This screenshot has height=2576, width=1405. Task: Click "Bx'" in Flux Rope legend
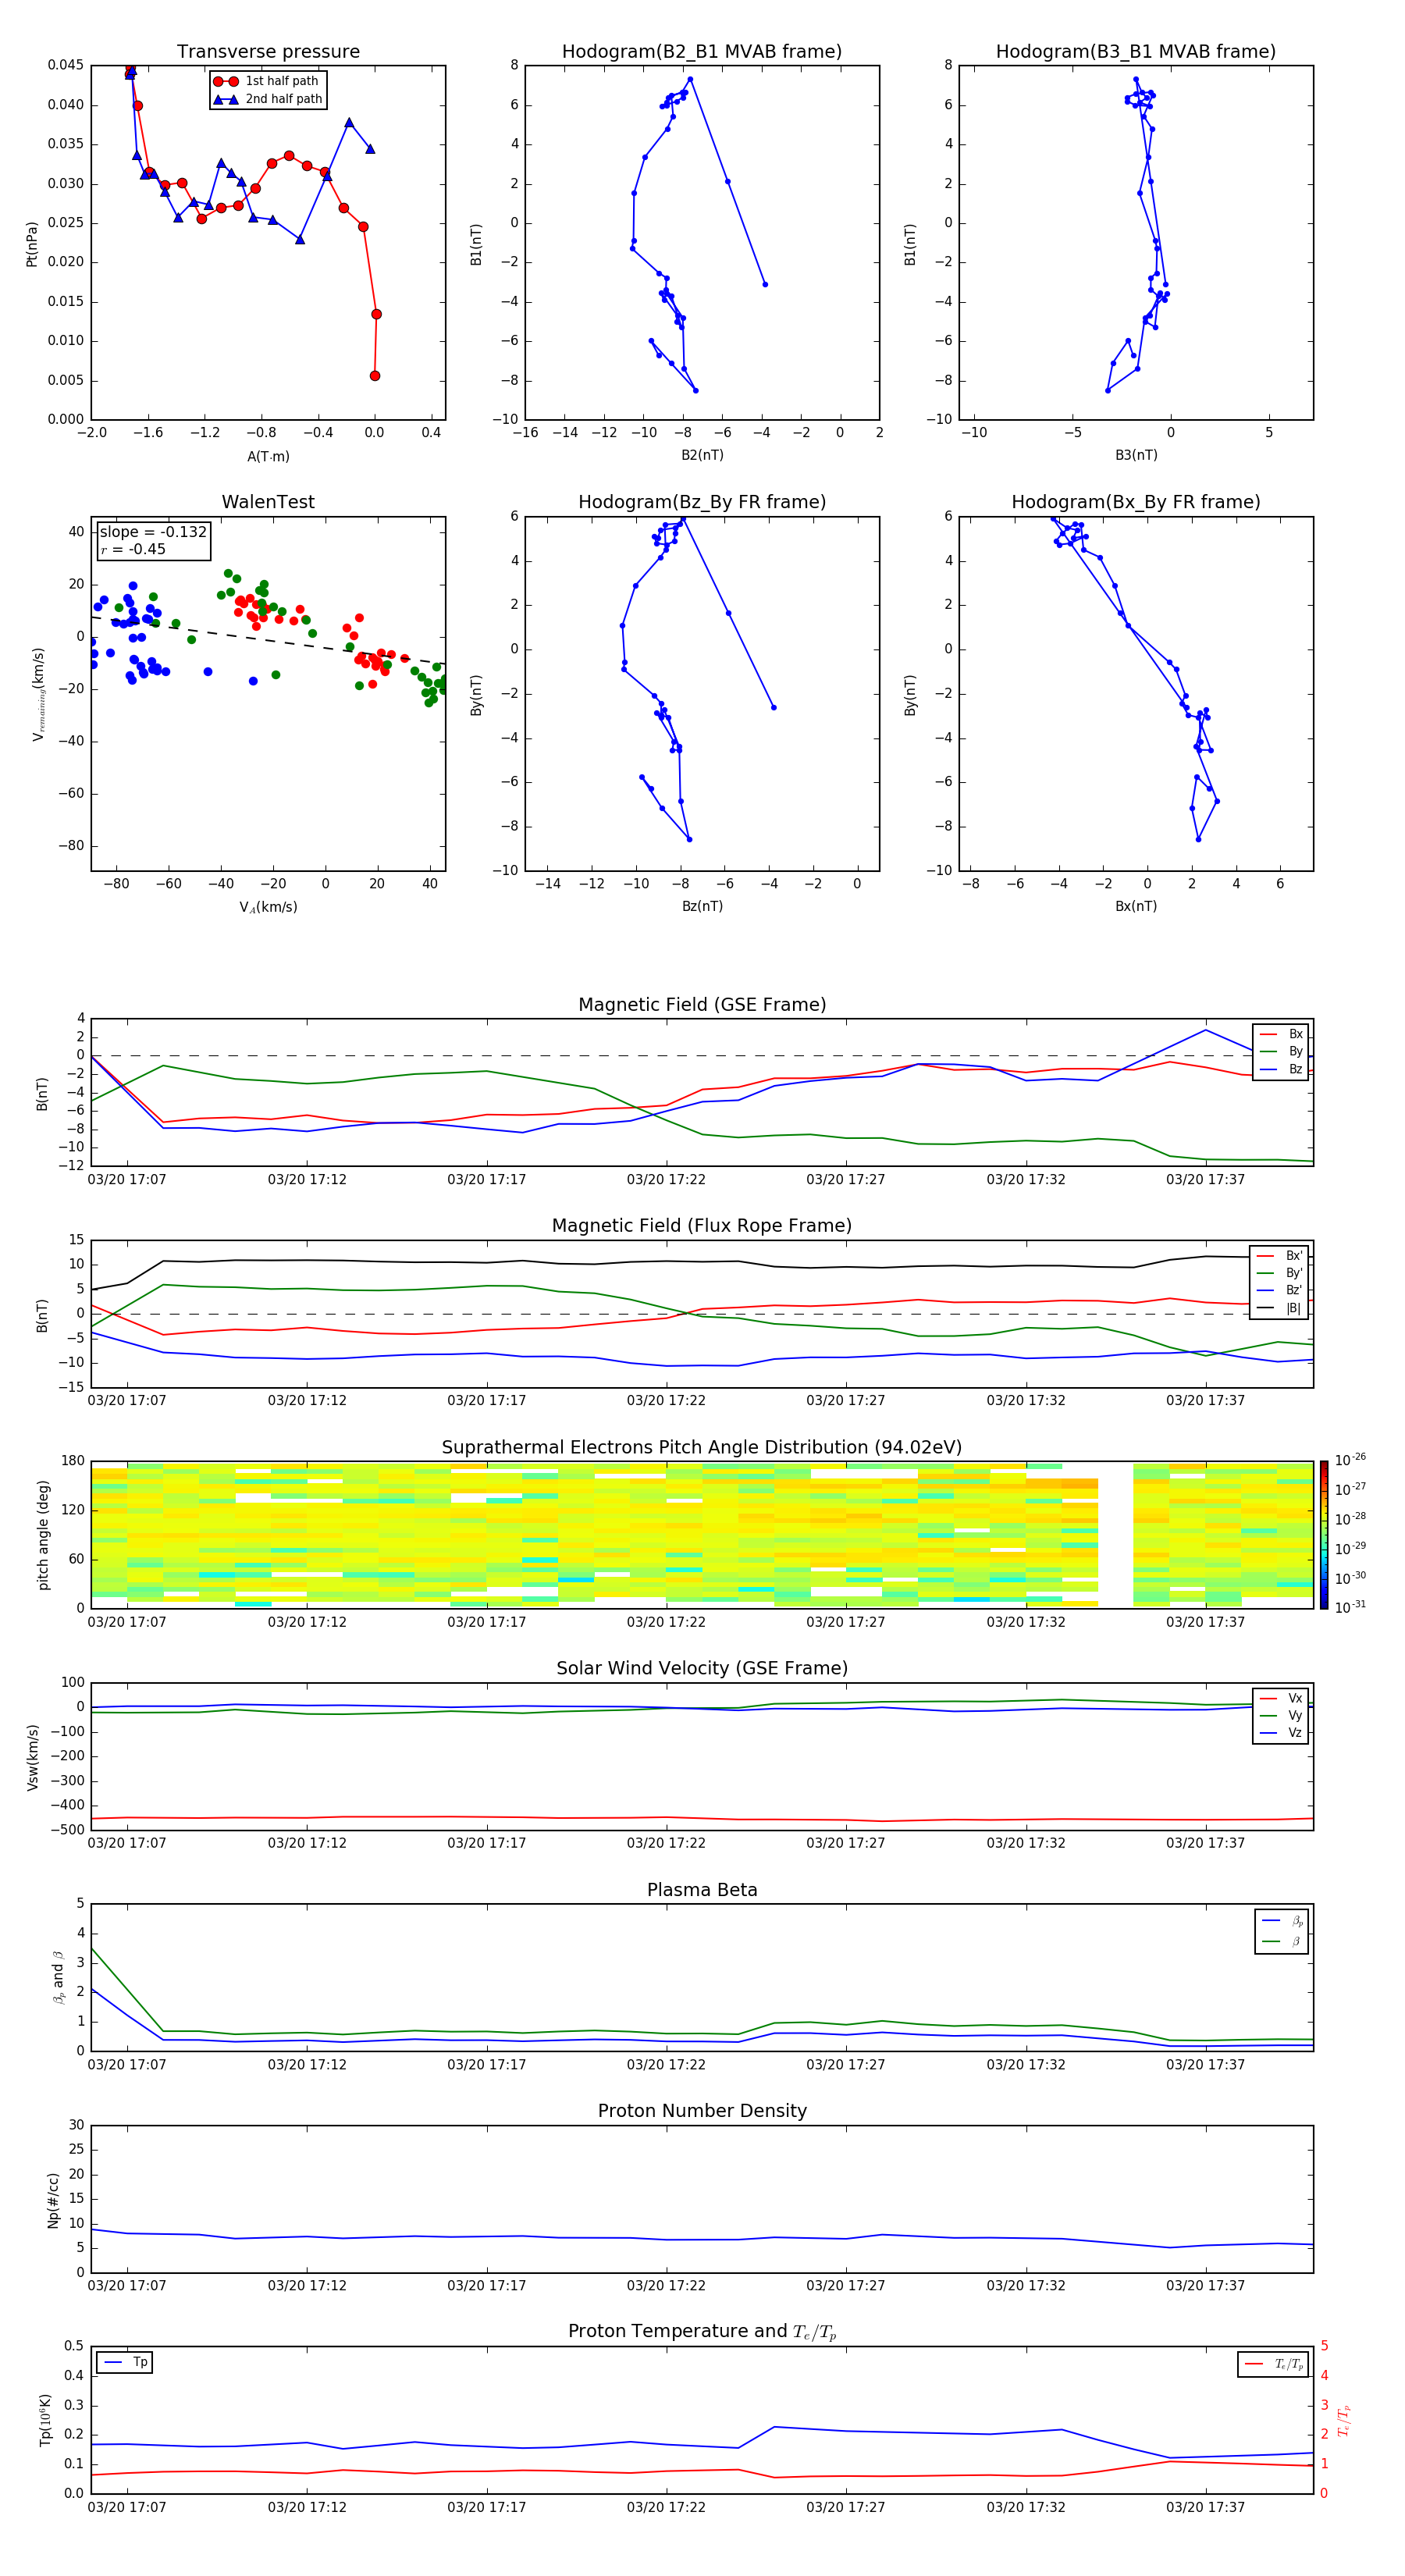(x=1280, y=1256)
